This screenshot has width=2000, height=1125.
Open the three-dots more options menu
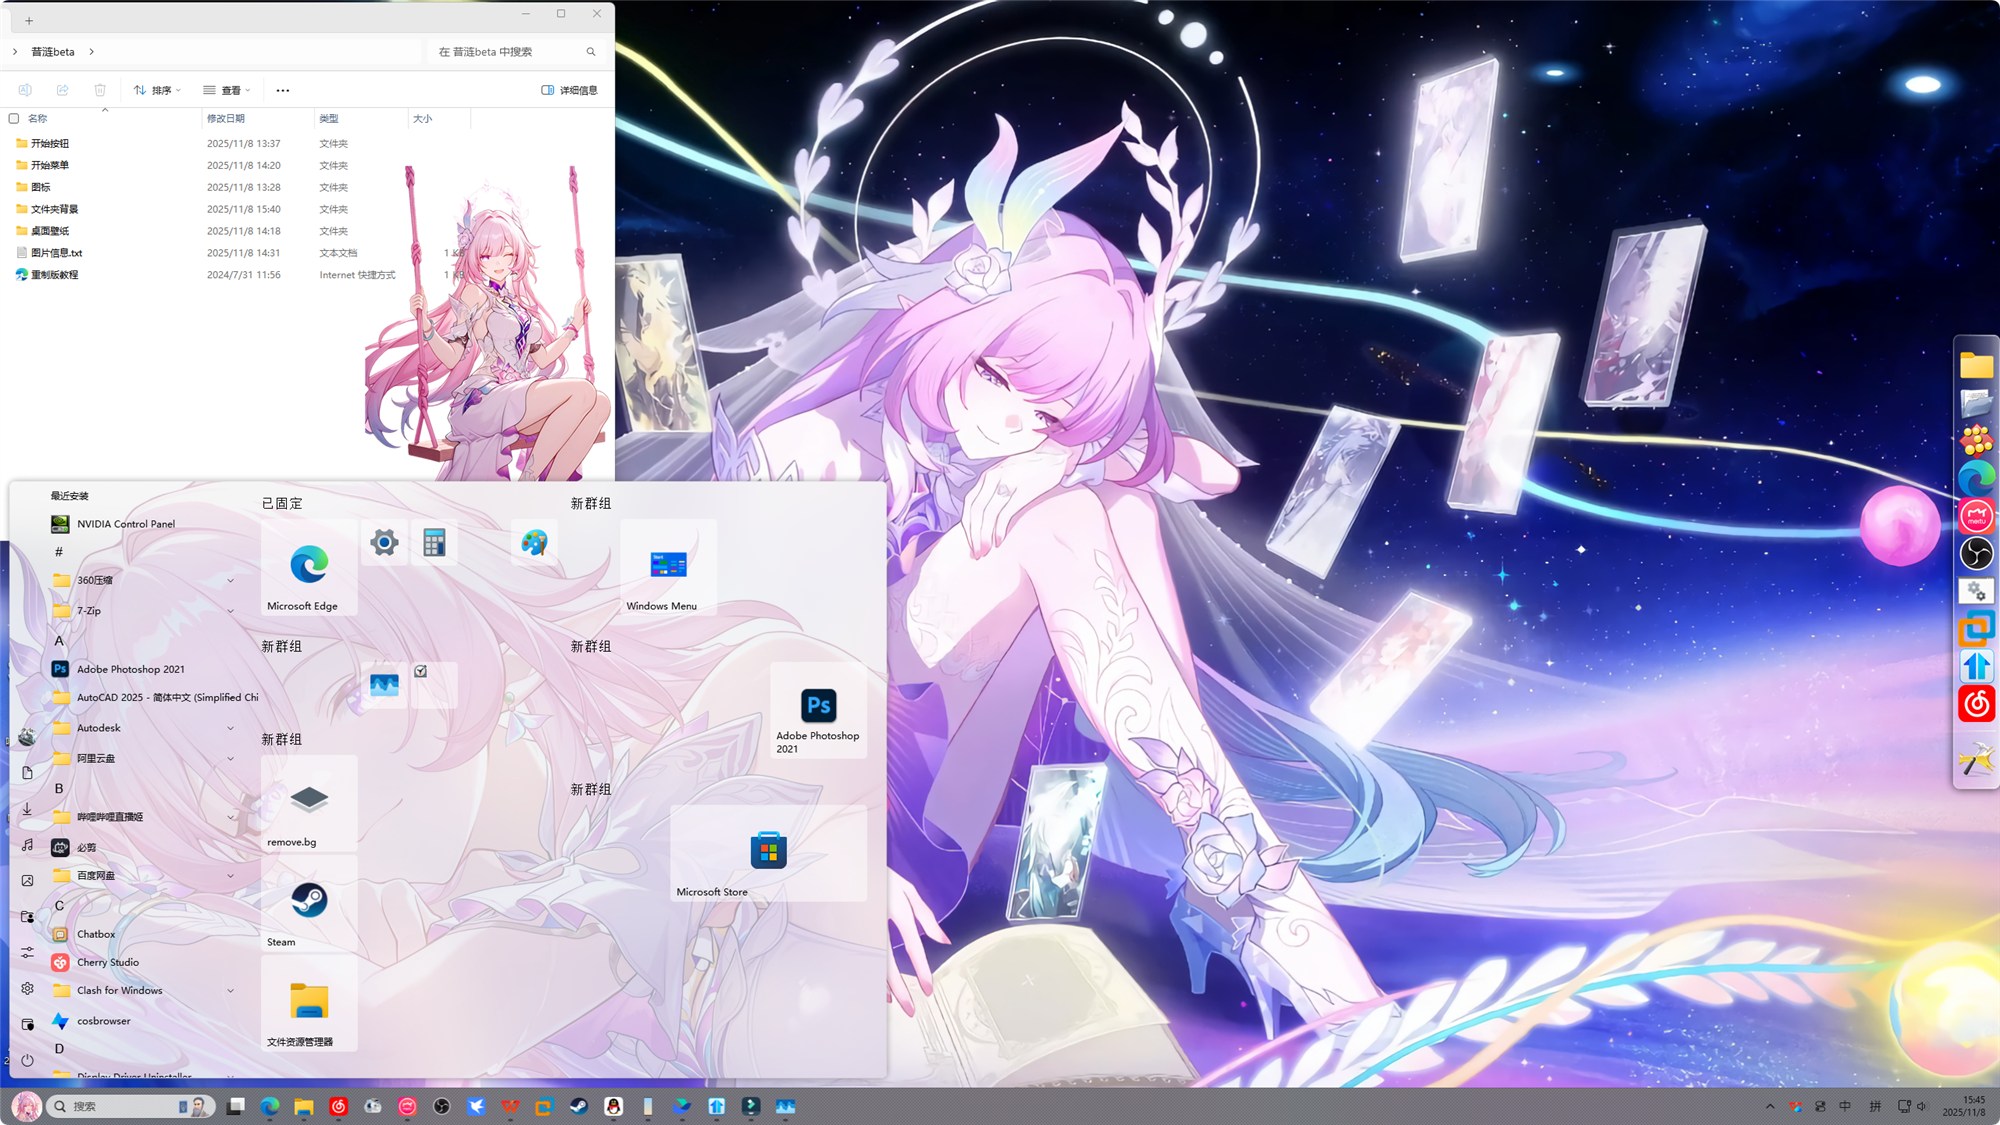point(283,90)
